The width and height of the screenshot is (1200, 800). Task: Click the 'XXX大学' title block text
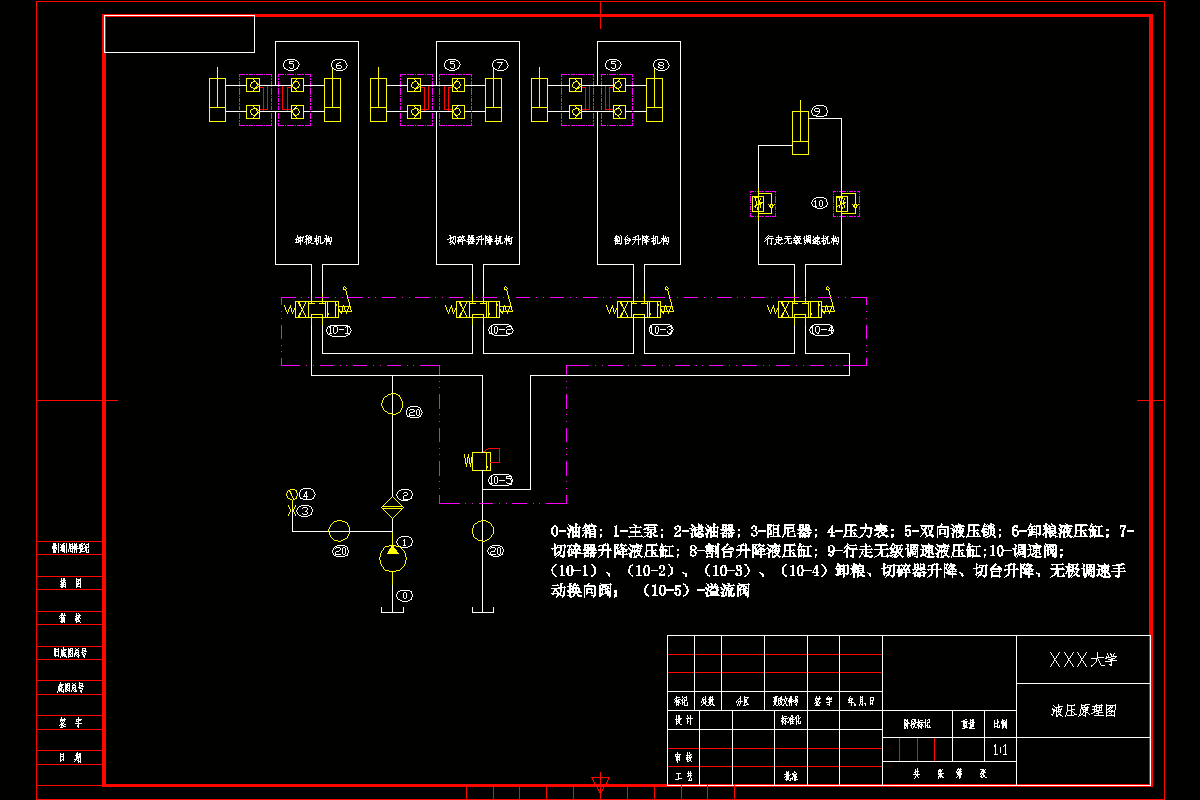(x=1083, y=660)
